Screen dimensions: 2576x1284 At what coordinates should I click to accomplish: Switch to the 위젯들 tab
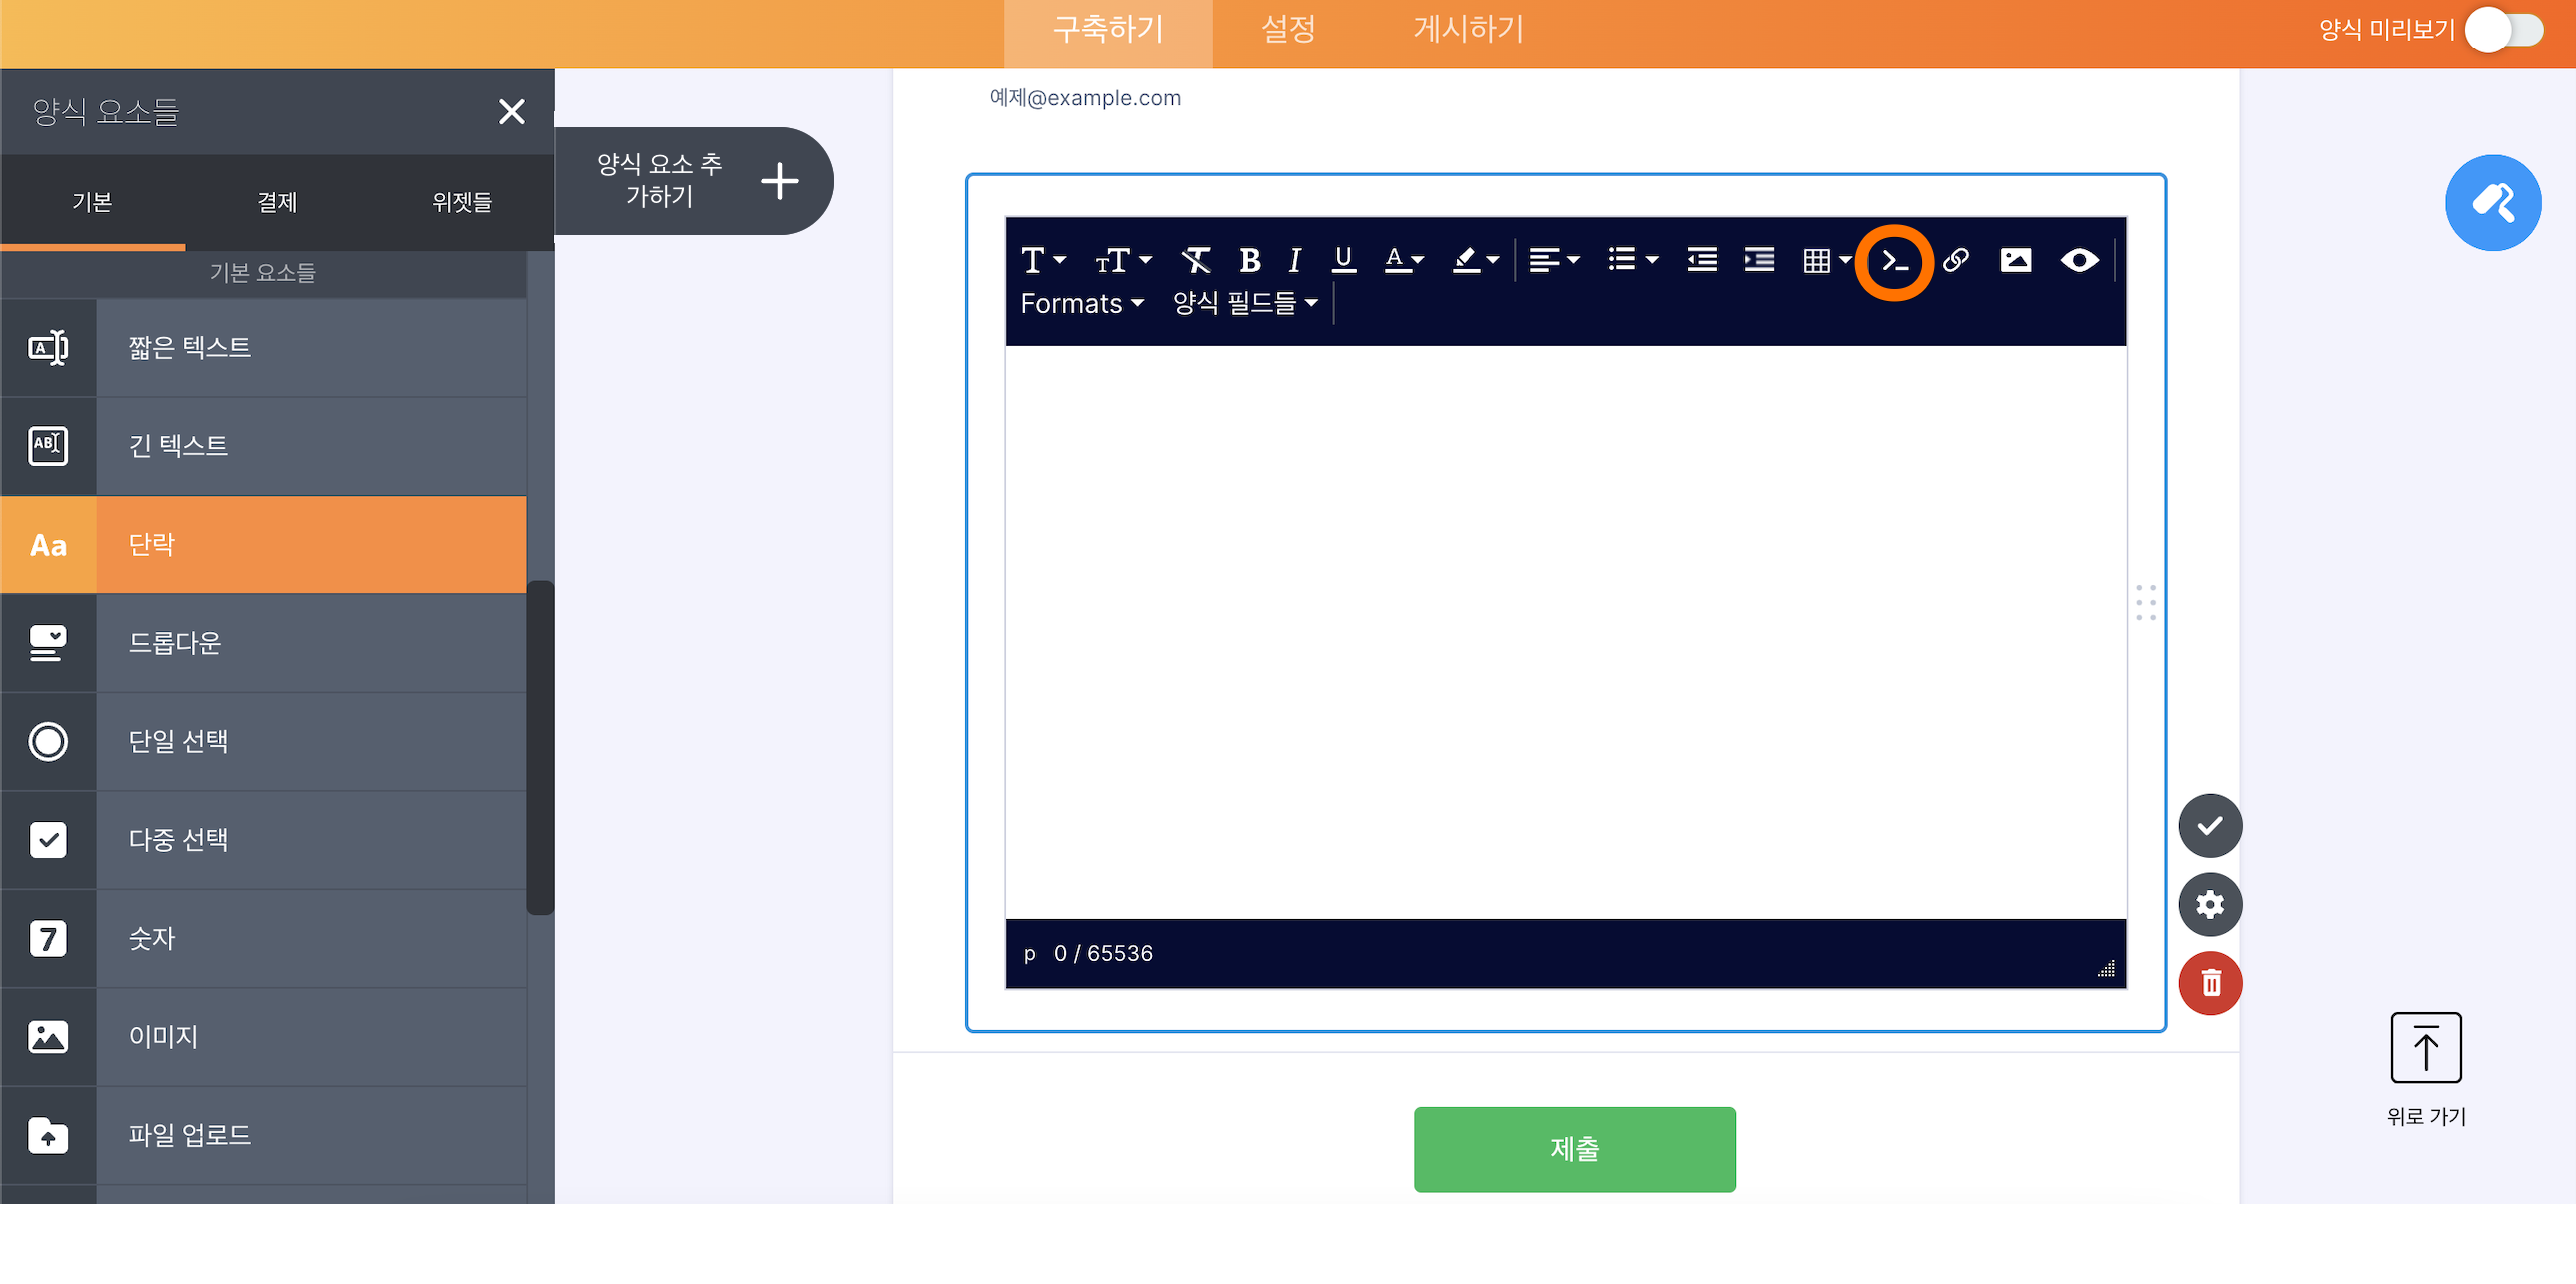tap(462, 202)
